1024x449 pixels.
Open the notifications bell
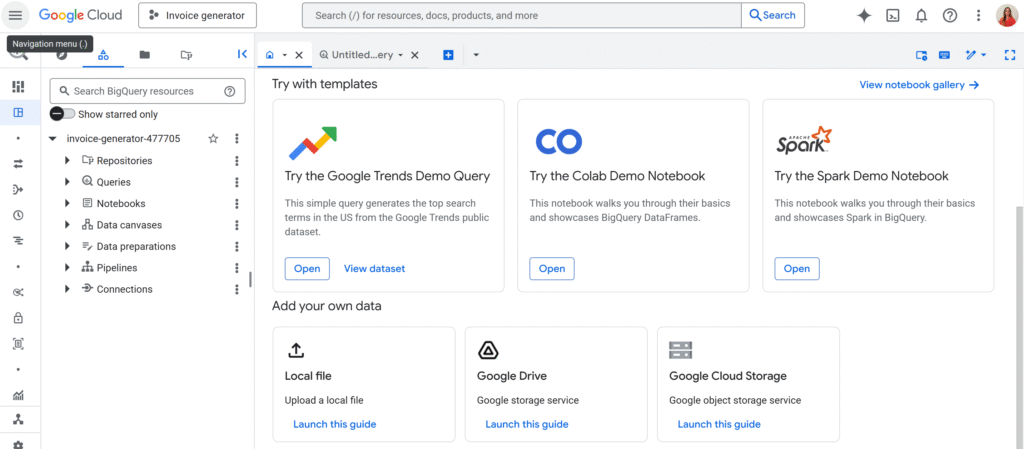pos(921,15)
